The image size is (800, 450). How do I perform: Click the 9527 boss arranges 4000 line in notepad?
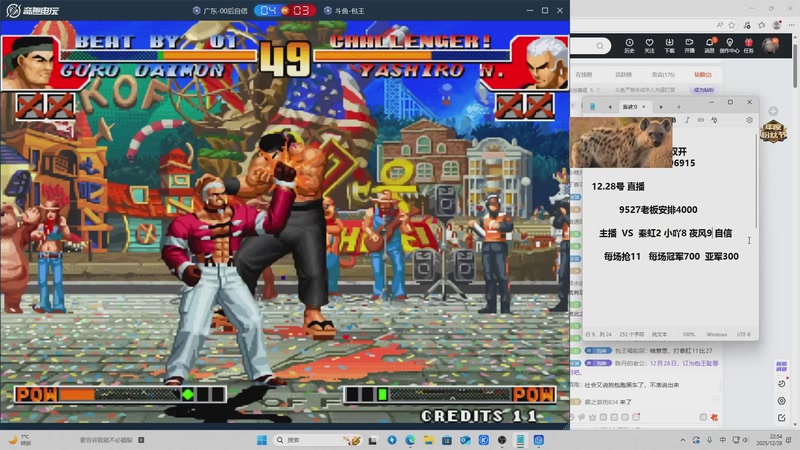(658, 210)
